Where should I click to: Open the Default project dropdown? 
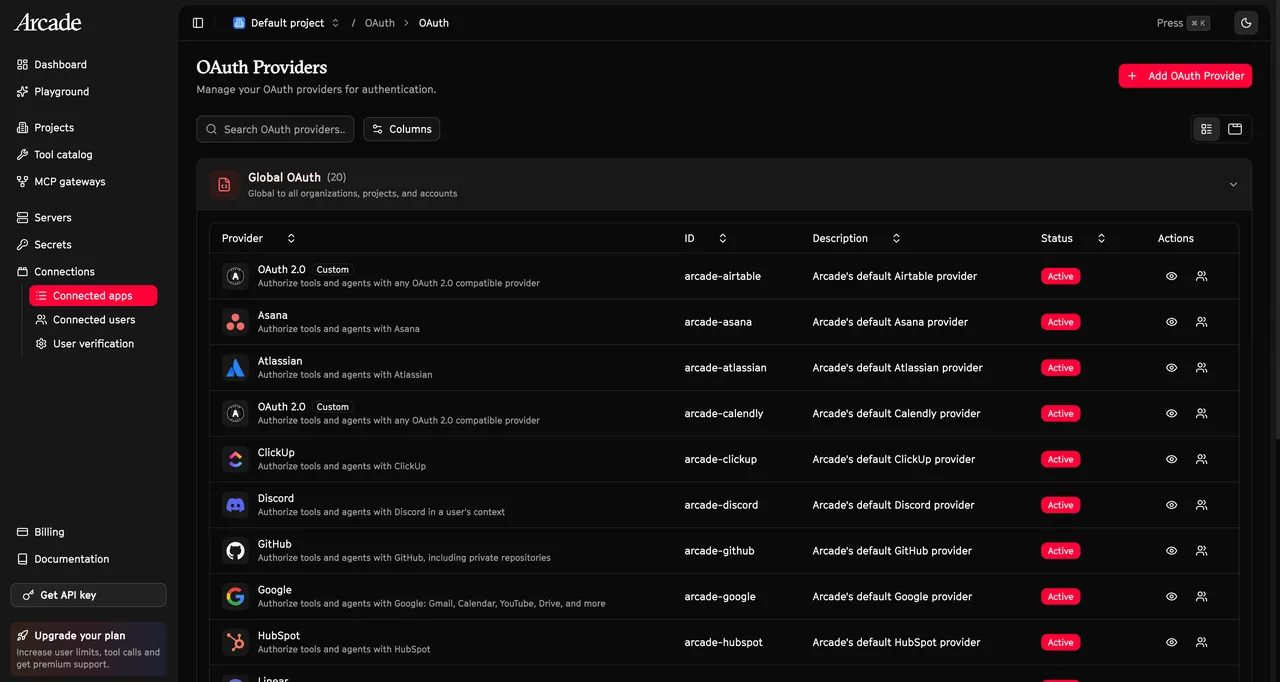pyautogui.click(x=286, y=23)
